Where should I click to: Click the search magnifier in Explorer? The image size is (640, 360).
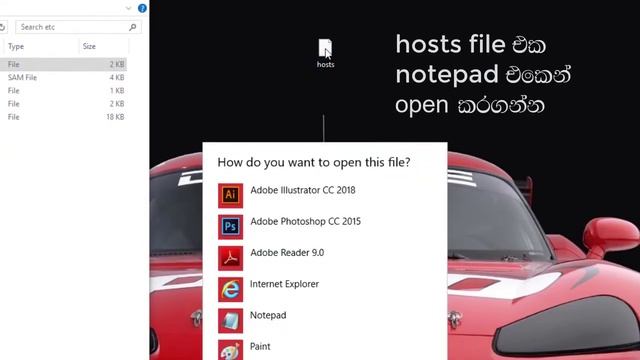[x=132, y=27]
